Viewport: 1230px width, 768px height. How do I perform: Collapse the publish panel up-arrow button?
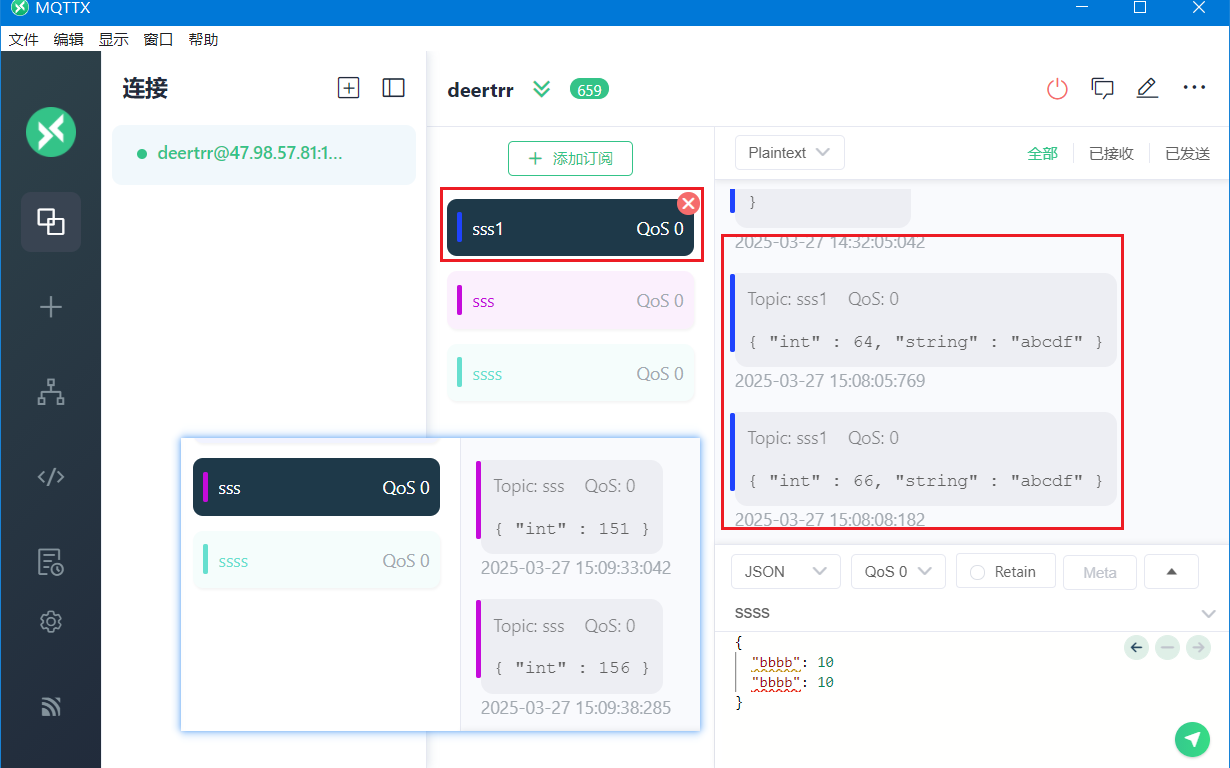click(1171, 572)
